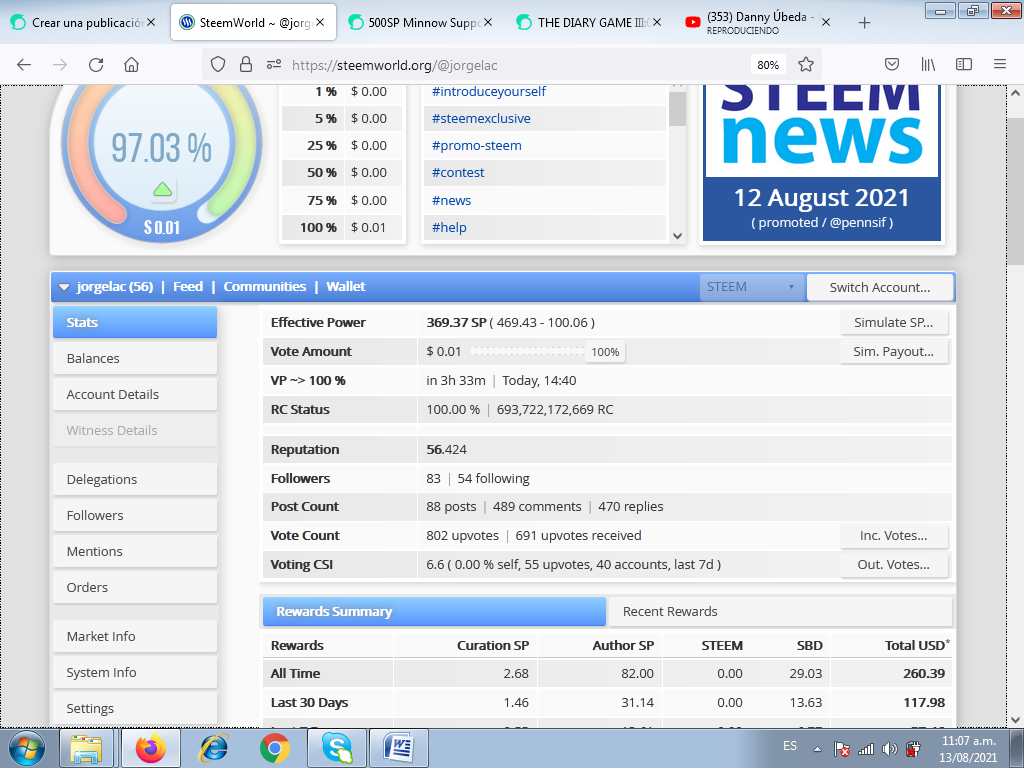Select the Rewards Summary tab

coord(434,612)
